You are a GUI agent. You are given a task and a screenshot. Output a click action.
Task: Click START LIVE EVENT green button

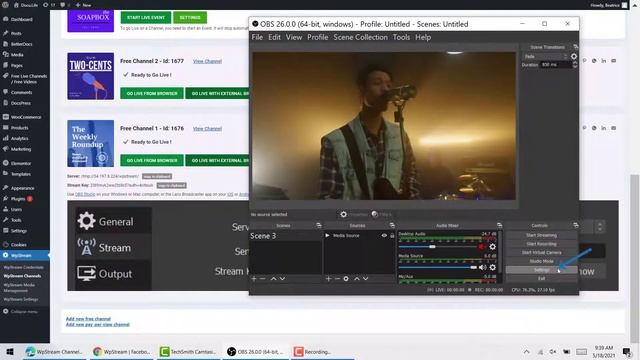coord(146,18)
